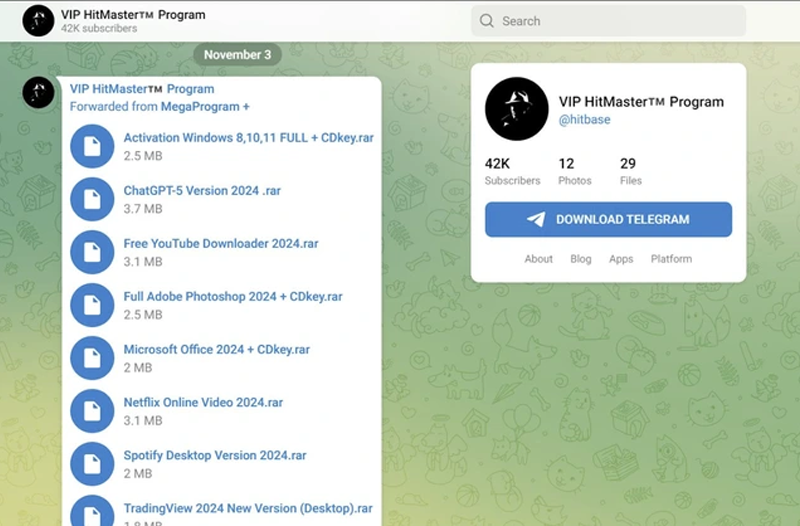This screenshot has height=526, width=800.
Task: Click the Search input field
Action: [x=608, y=21]
